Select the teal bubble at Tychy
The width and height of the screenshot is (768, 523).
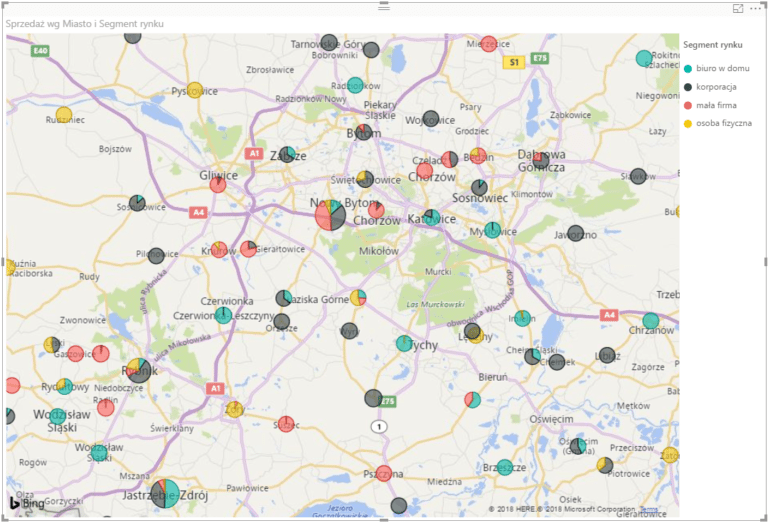[x=404, y=343]
